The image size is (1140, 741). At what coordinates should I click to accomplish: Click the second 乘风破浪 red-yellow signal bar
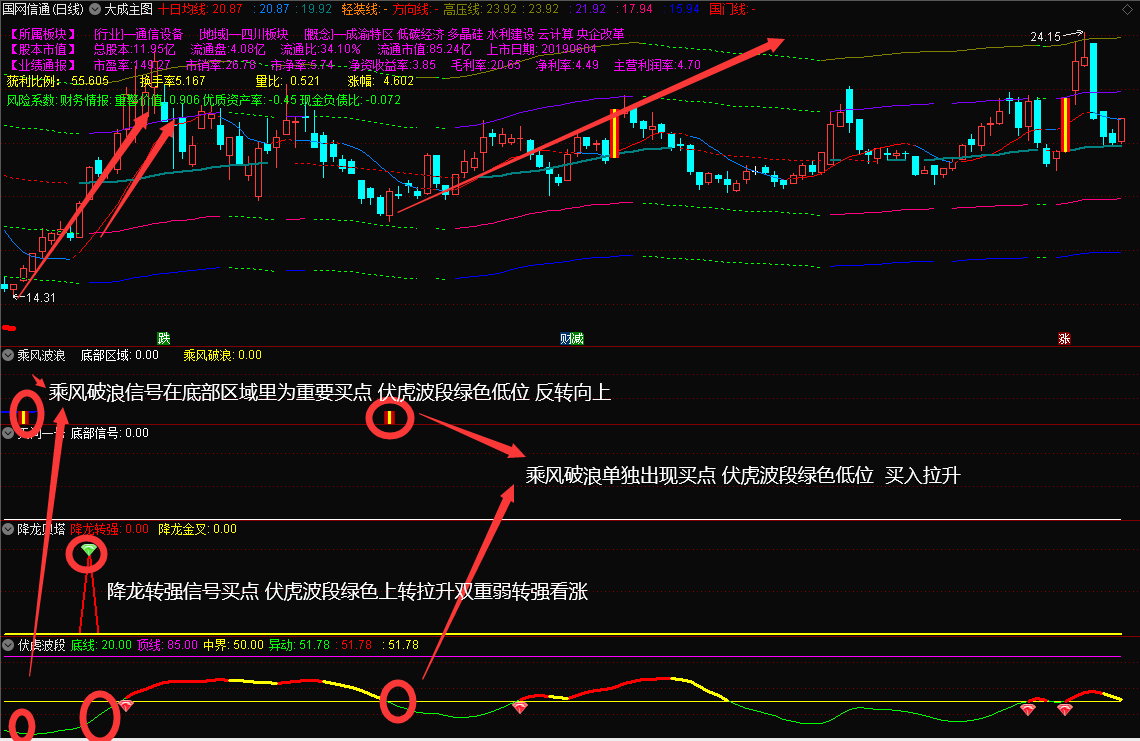389,417
